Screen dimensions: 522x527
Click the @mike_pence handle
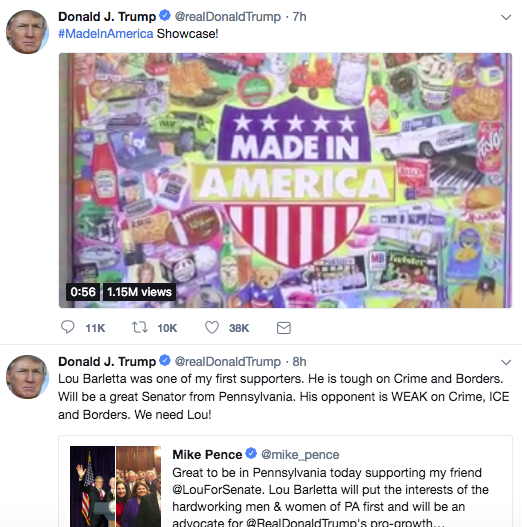[300, 455]
